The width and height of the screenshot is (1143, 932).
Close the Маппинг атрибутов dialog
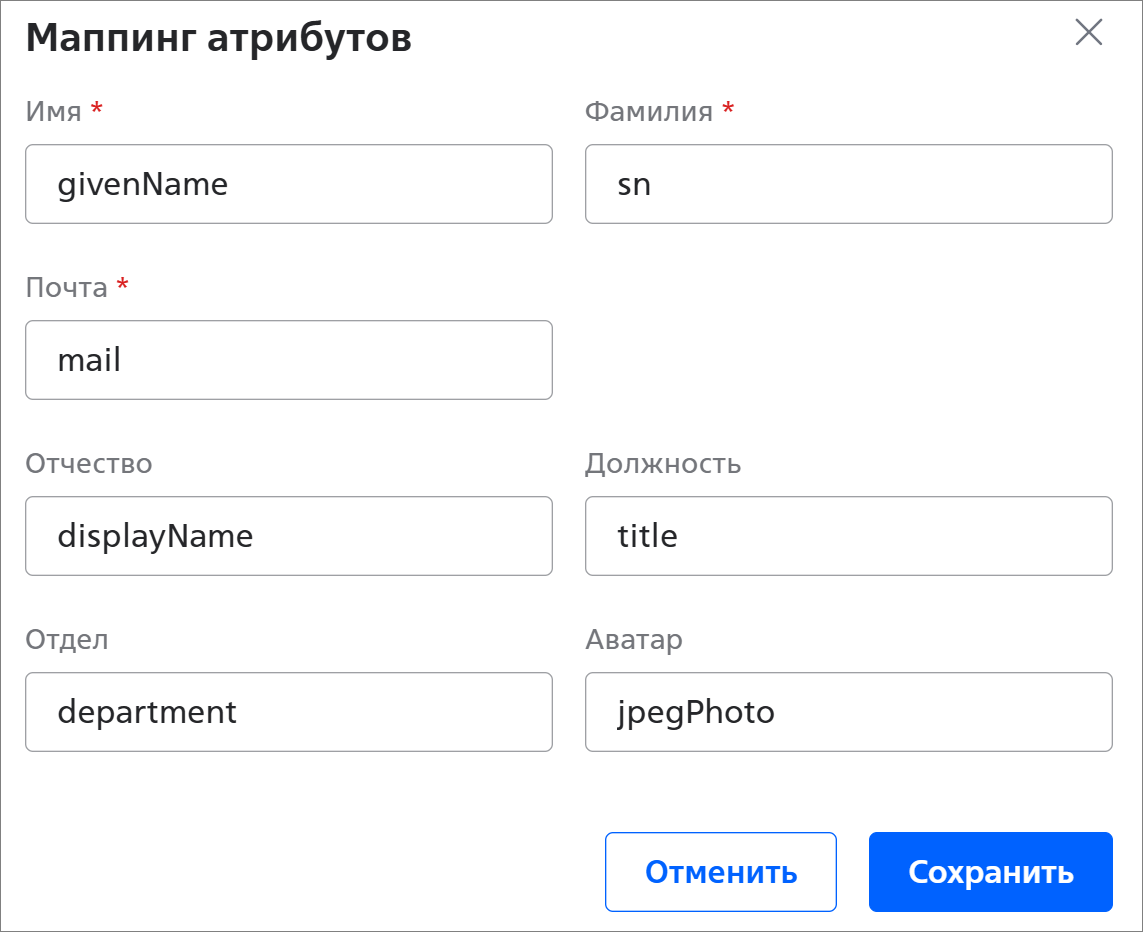click(1088, 32)
